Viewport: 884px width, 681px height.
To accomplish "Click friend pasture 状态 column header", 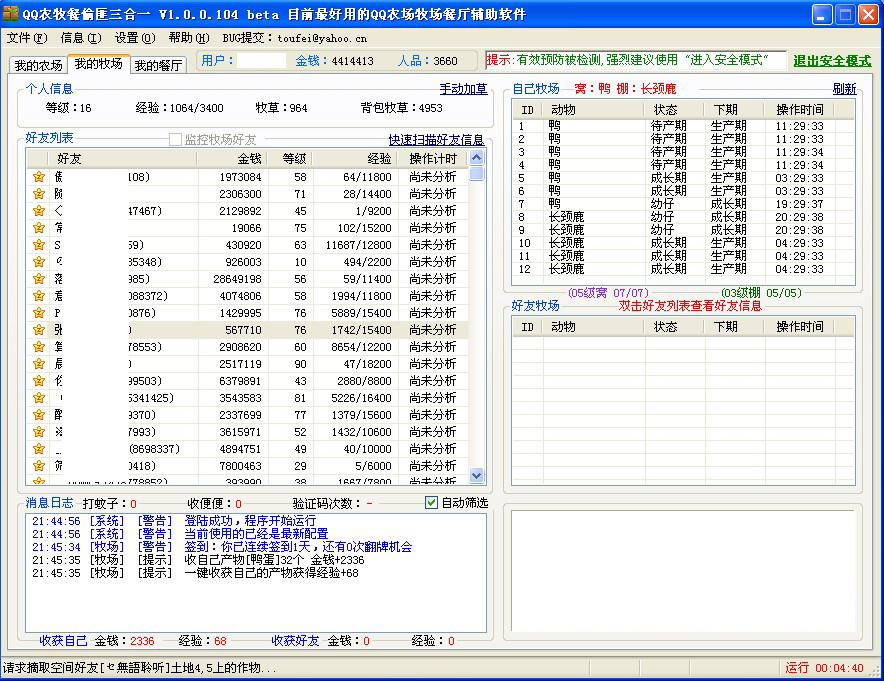I will [x=674, y=327].
